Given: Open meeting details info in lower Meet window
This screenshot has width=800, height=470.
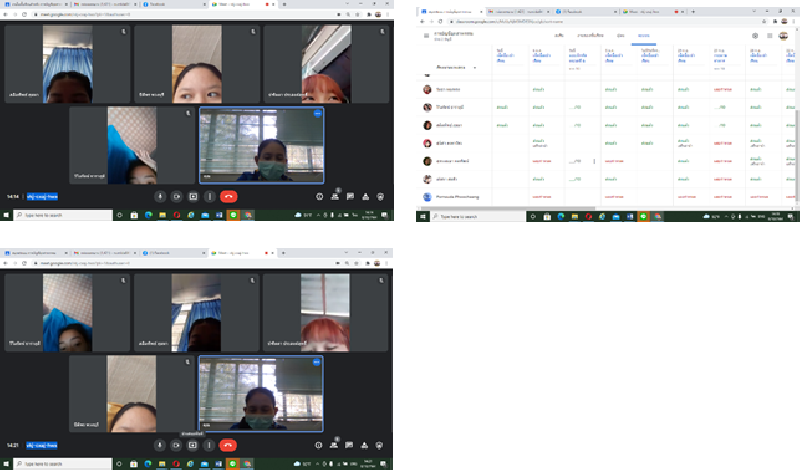Looking at the screenshot, I should pos(318,445).
